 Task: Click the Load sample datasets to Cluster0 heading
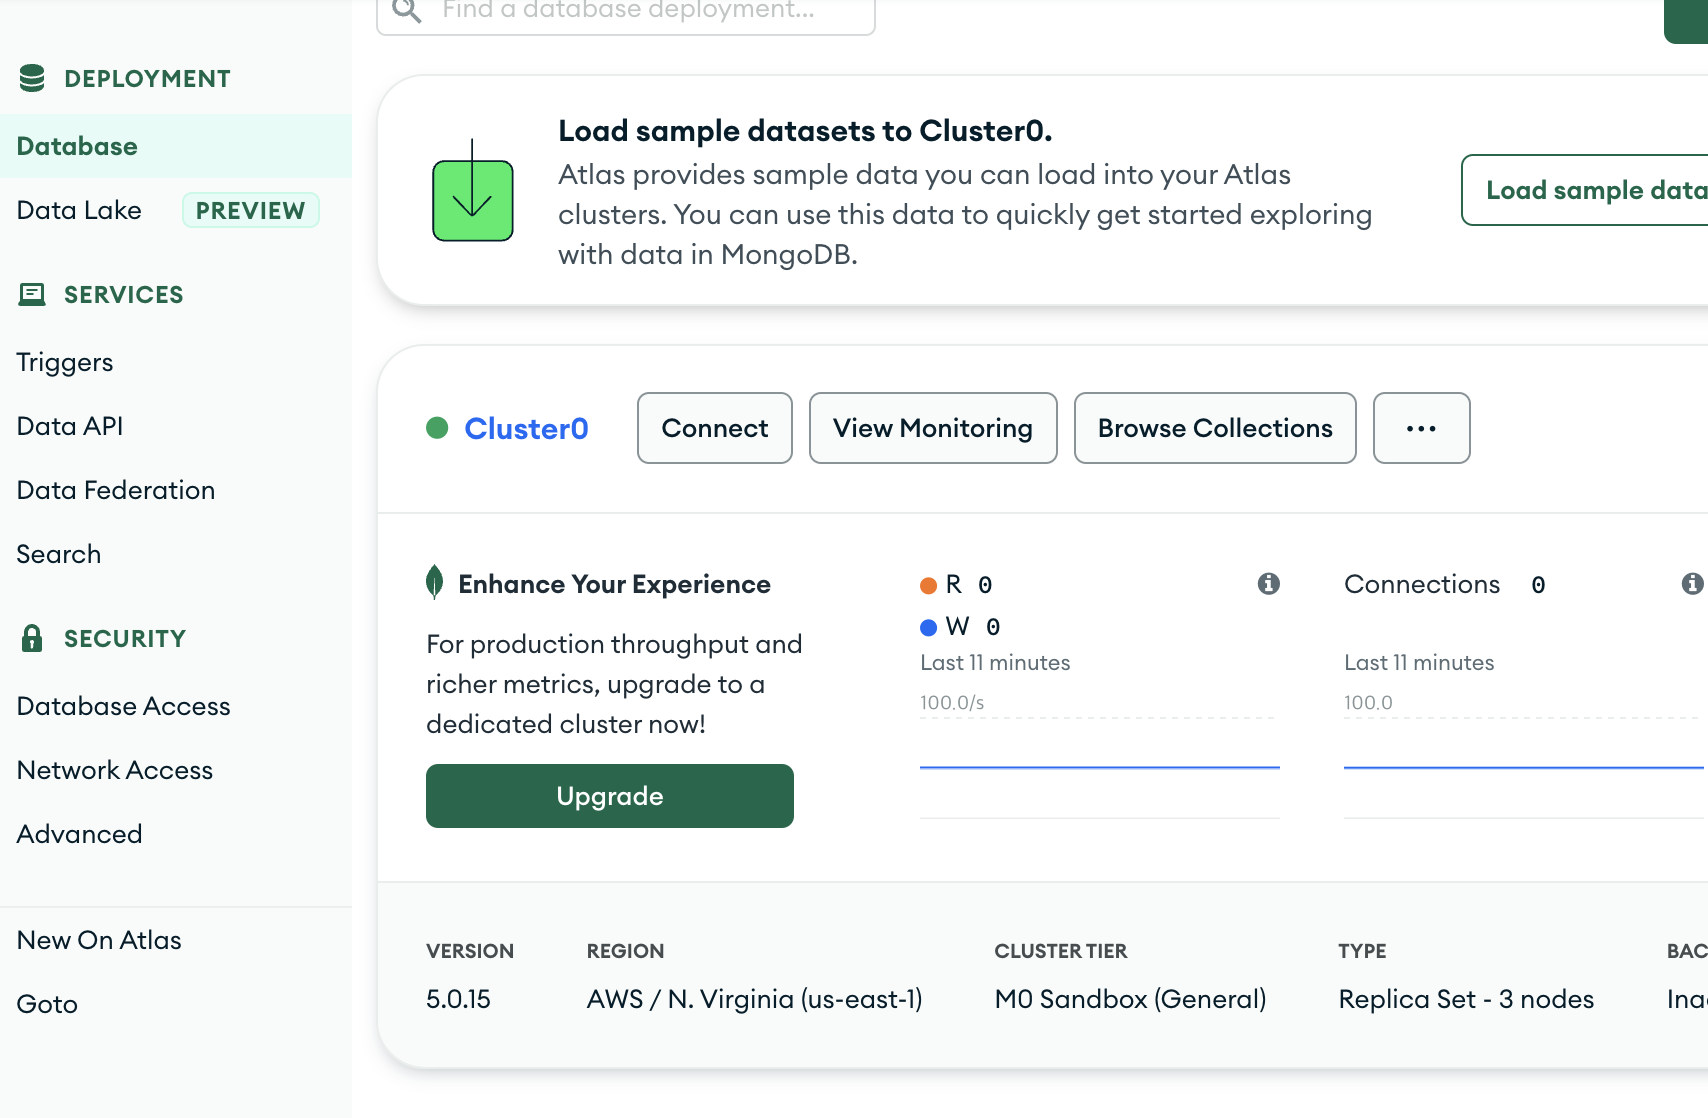coord(805,130)
